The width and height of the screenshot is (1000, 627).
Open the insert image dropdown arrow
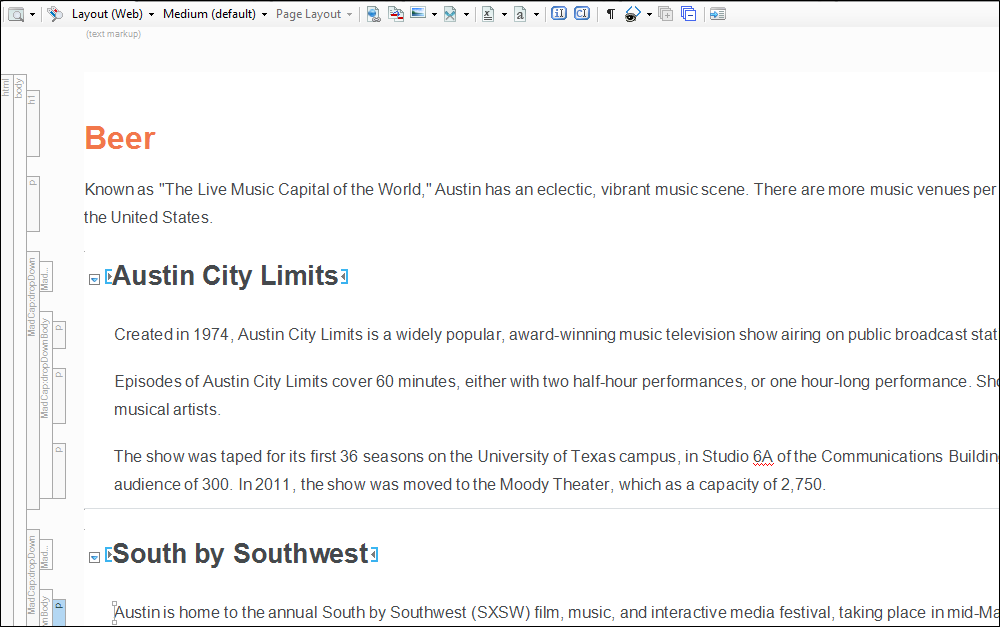[x=434, y=15]
